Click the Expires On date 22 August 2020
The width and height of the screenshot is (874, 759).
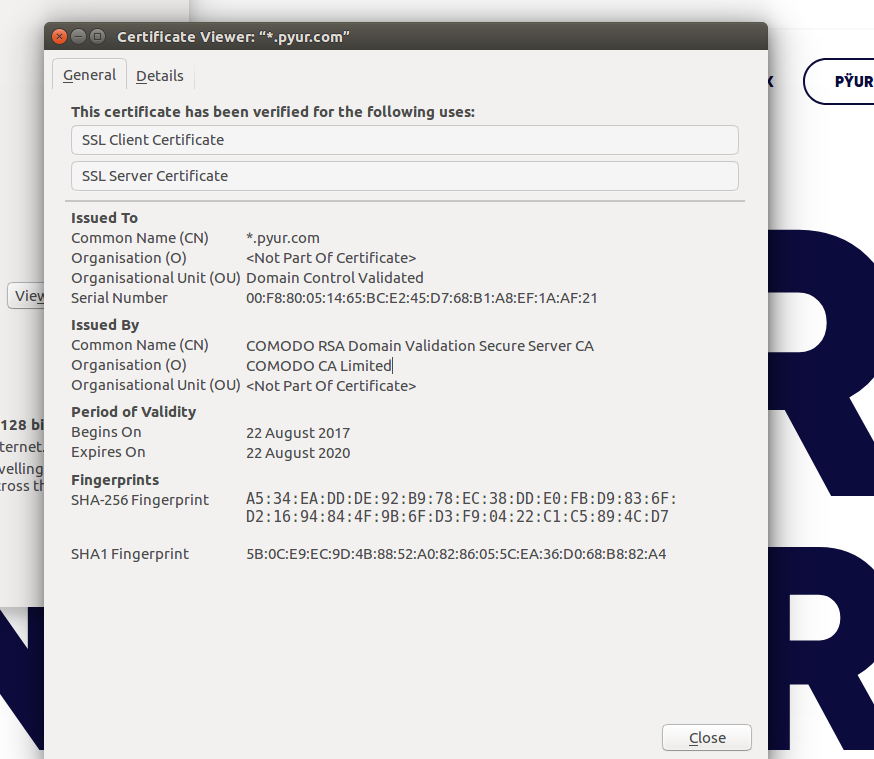(x=298, y=453)
